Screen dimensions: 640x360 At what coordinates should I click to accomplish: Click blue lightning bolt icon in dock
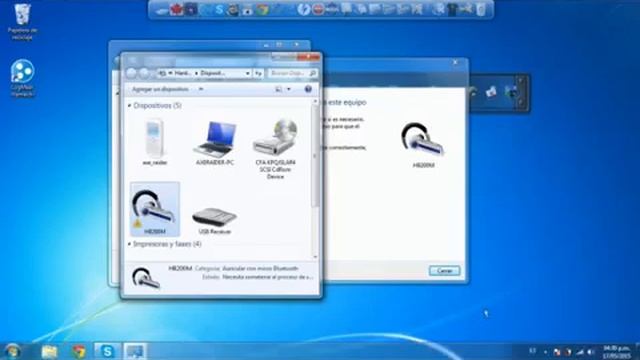click(x=303, y=9)
